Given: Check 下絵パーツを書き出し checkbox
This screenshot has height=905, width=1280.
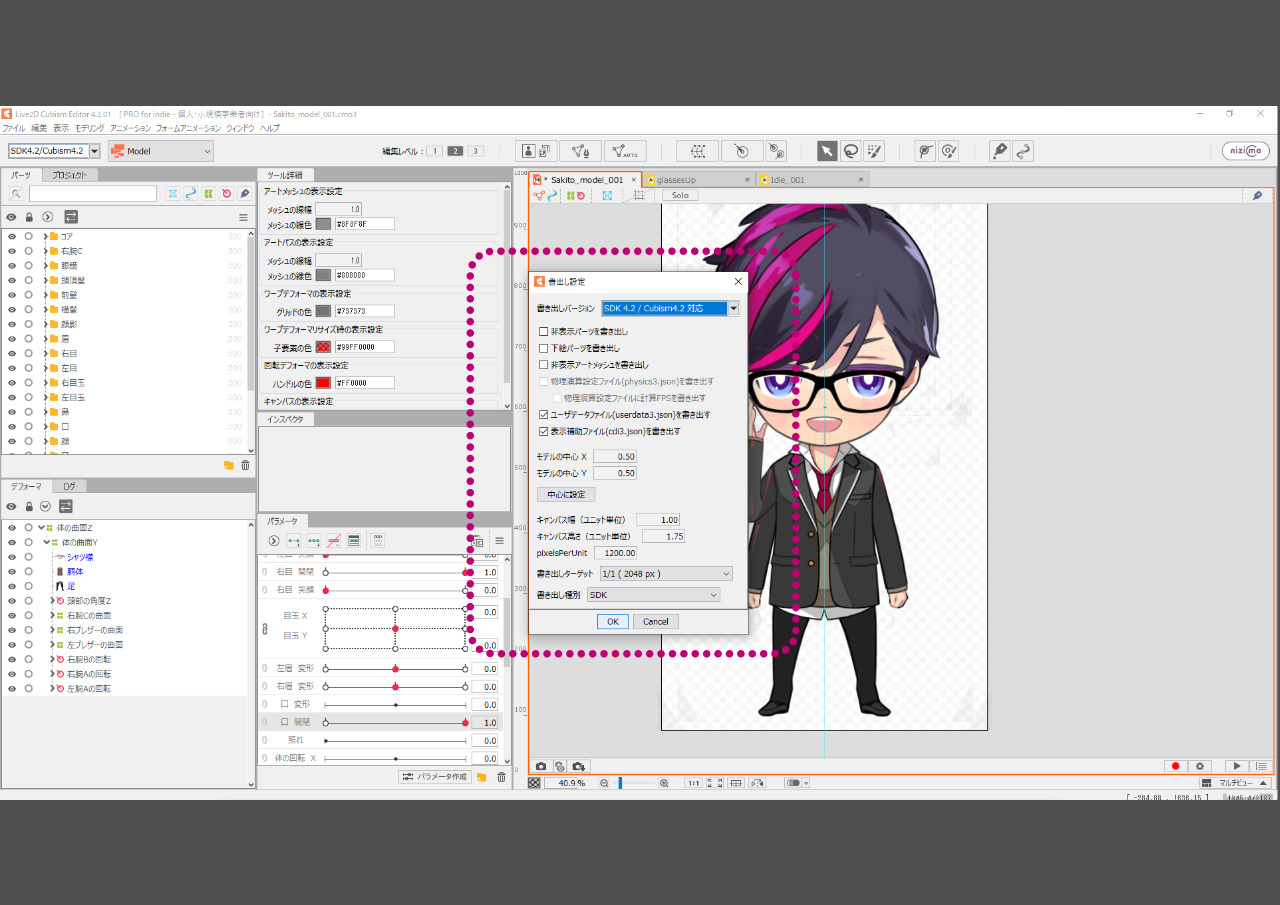Looking at the screenshot, I should pos(543,348).
